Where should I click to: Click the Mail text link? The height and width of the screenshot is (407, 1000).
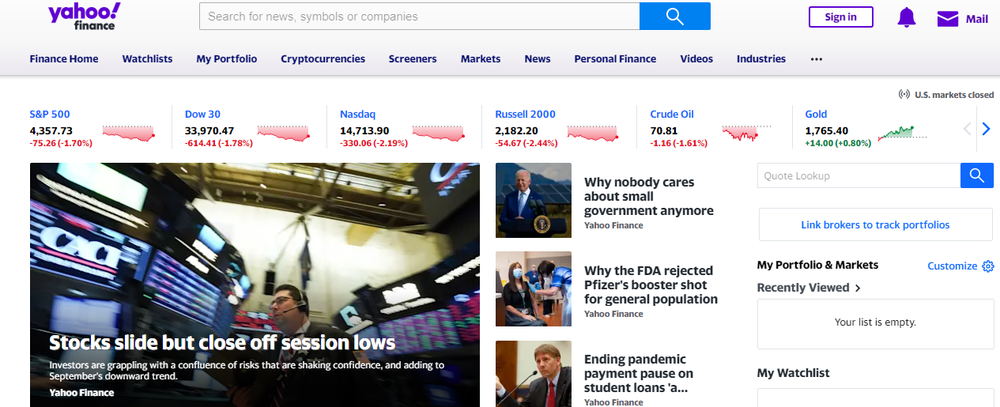(x=976, y=19)
